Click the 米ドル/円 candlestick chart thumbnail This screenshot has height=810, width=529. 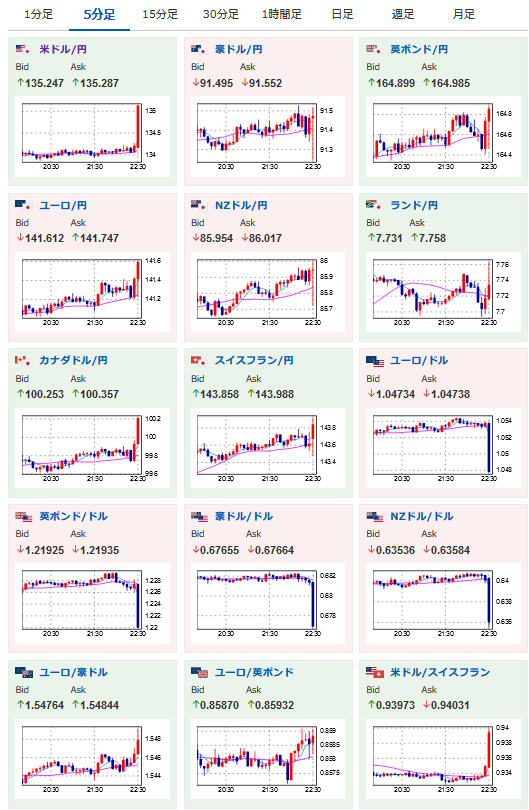pos(92,136)
